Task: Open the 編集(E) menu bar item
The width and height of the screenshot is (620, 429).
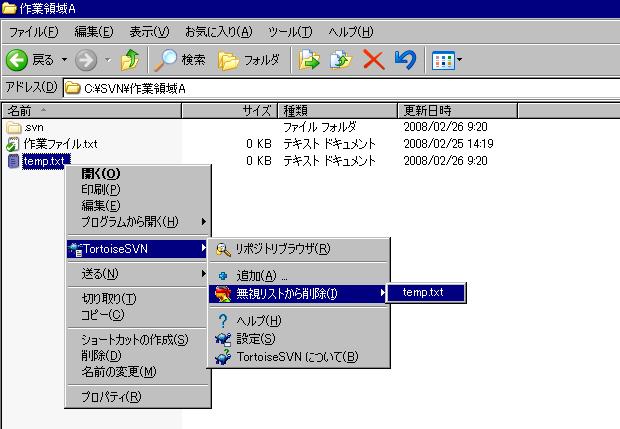Action: click(x=94, y=32)
